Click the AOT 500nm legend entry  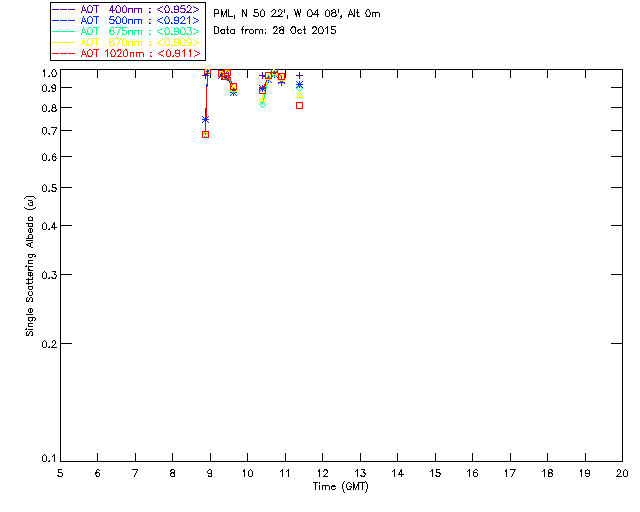pyautogui.click(x=126, y=20)
